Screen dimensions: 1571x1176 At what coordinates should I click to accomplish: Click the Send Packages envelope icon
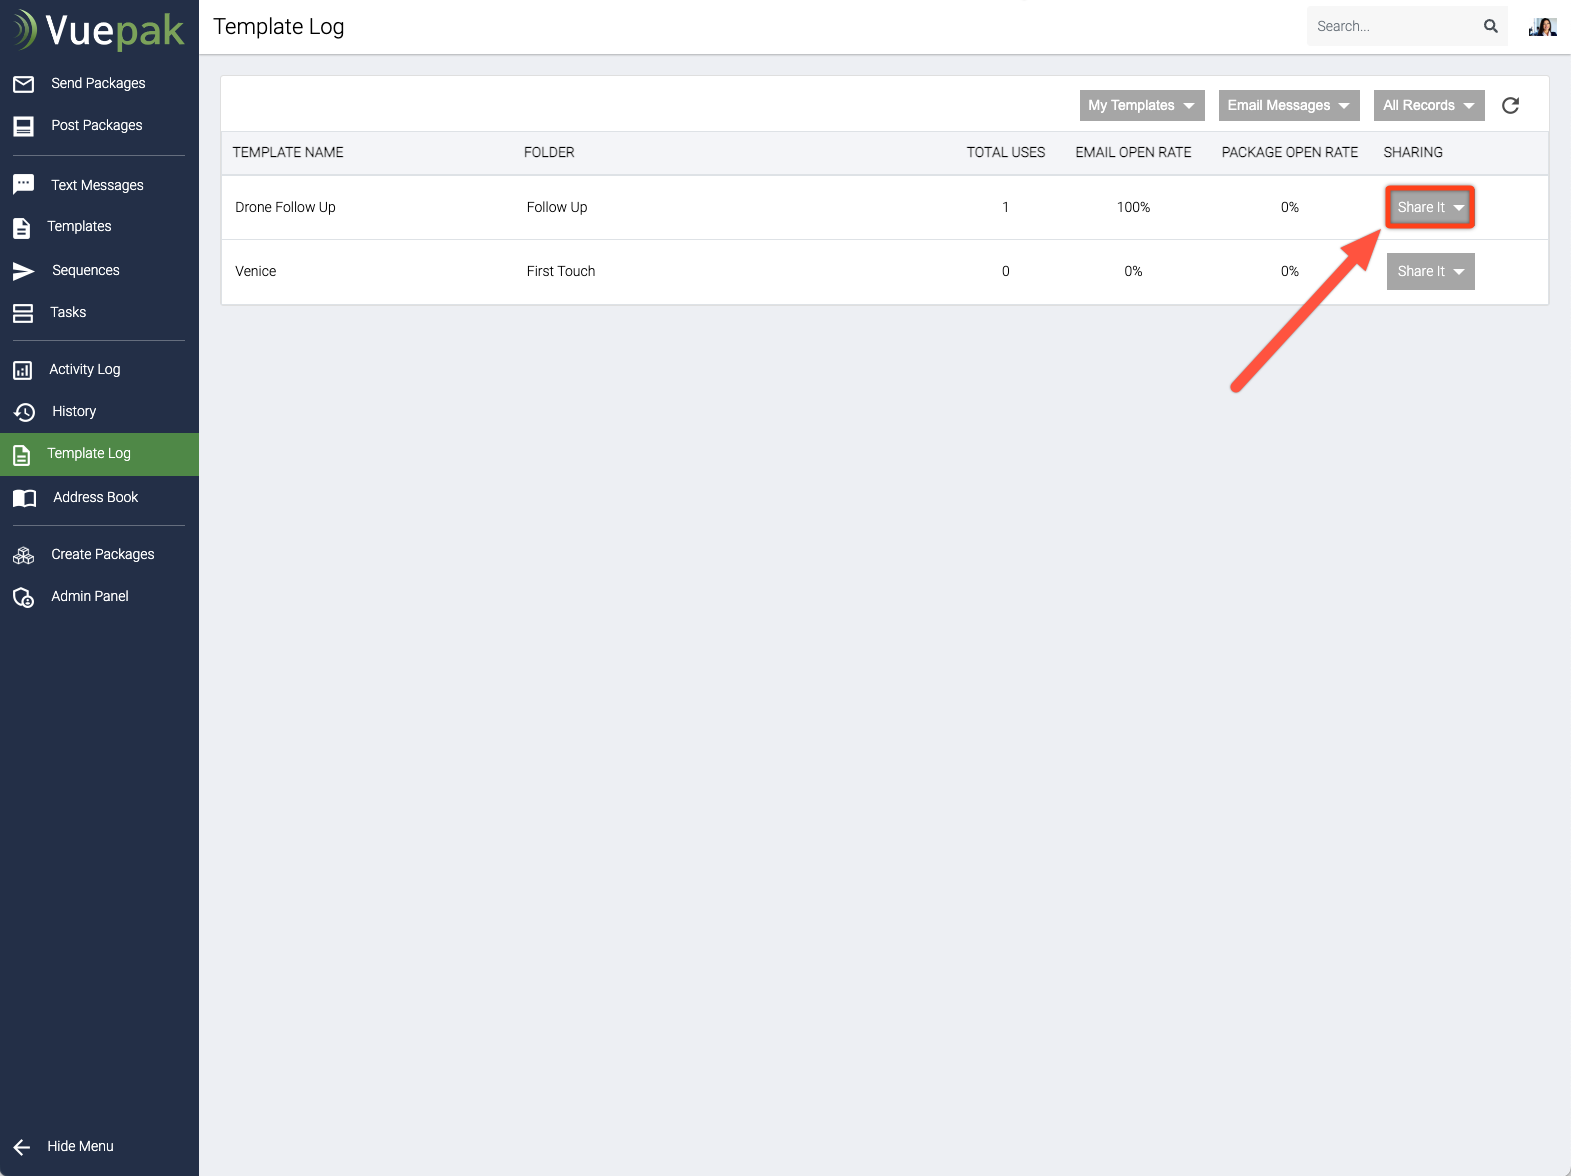click(x=24, y=84)
